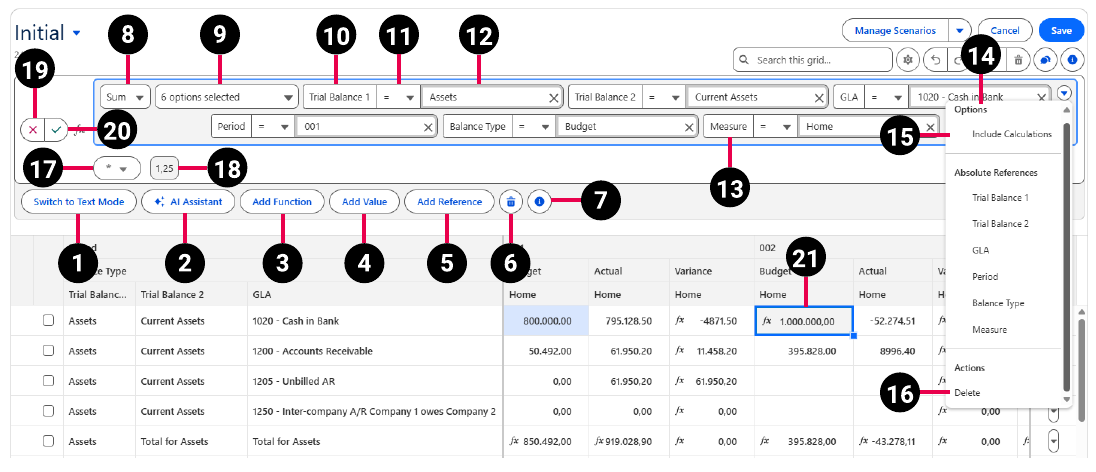Image resolution: width=1096 pixels, height=472 pixels.
Task: Clear the Current Assets filter value
Action: pos(819,98)
